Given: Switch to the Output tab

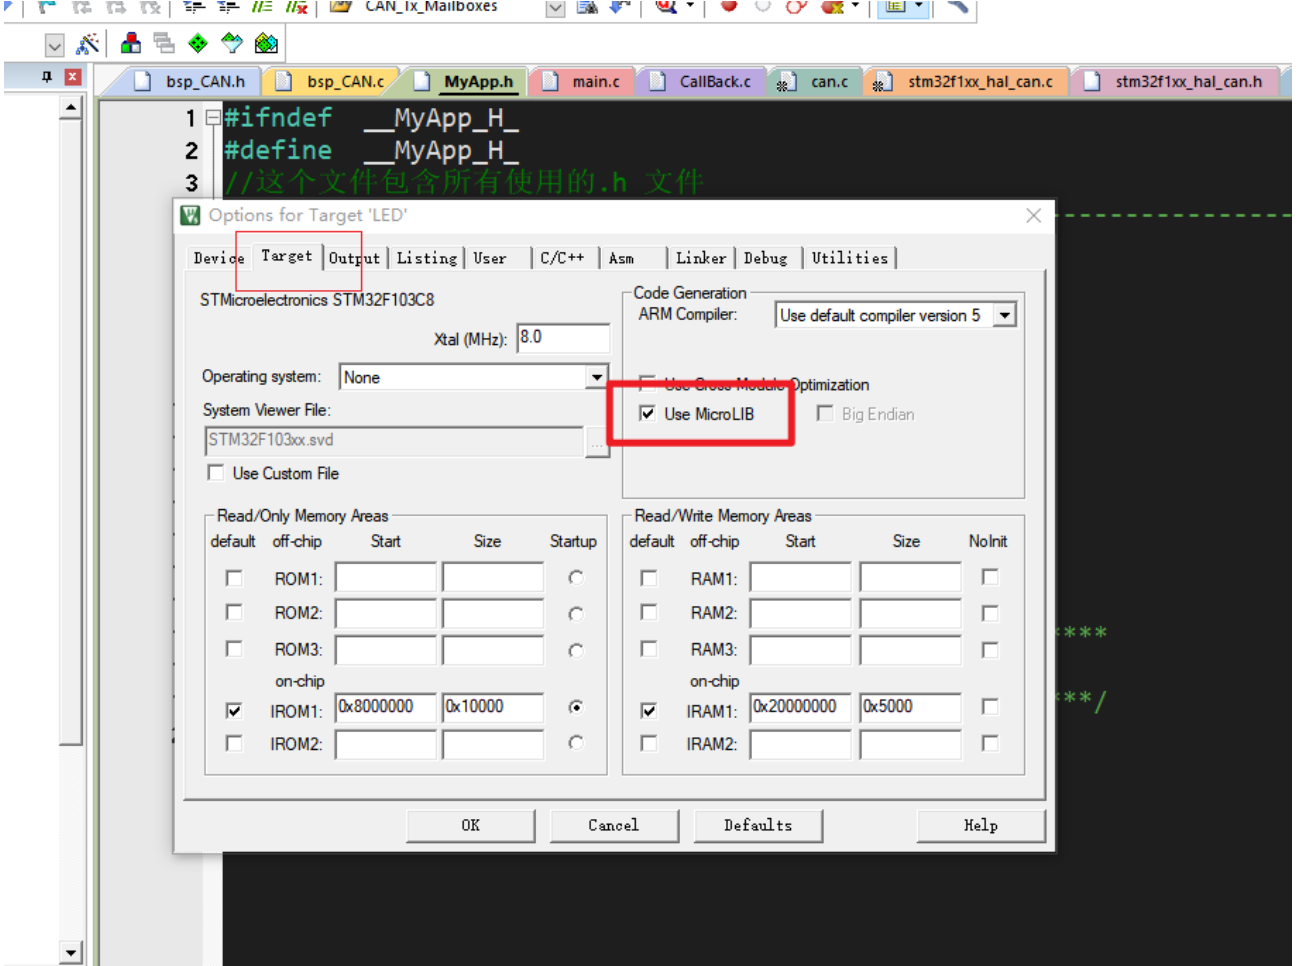Looking at the screenshot, I should [x=354, y=258].
